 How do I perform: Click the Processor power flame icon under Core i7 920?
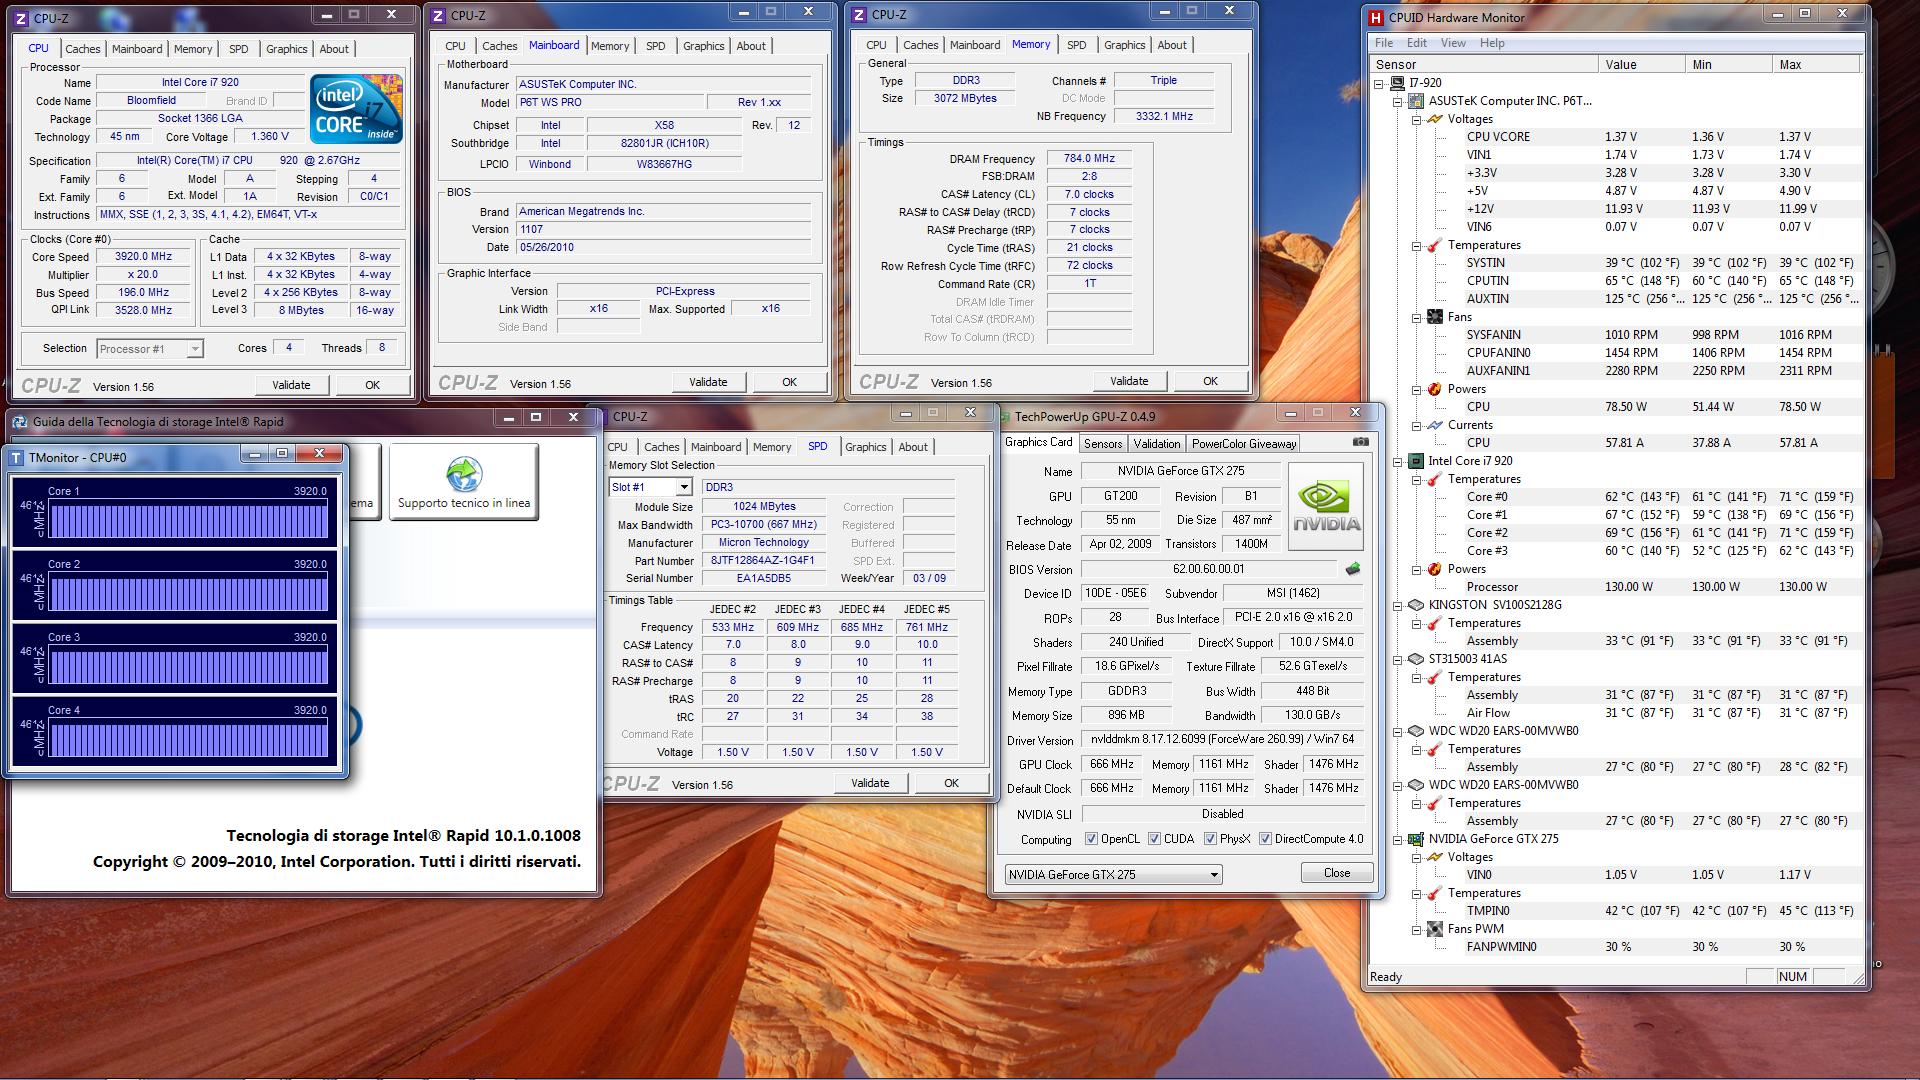tap(1435, 569)
